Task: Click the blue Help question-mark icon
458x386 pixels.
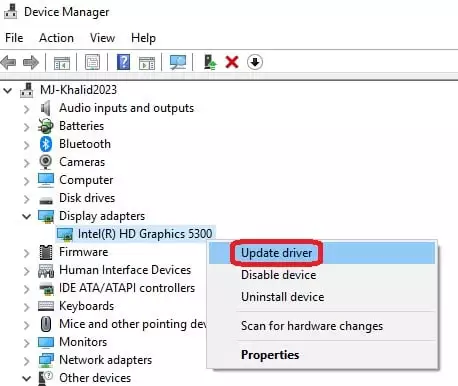Action: [123, 62]
